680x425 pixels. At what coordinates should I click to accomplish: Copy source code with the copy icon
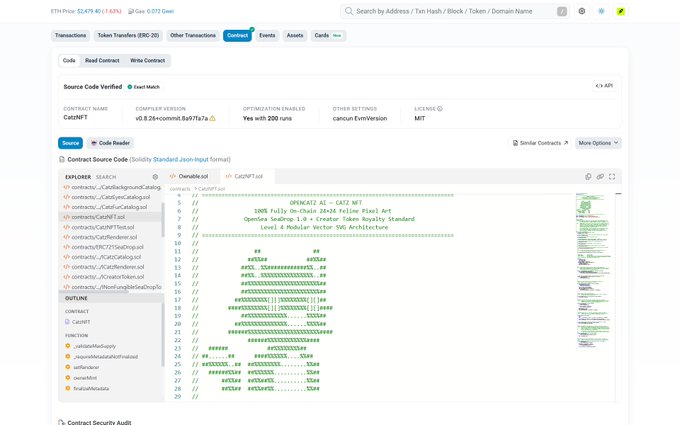(588, 177)
